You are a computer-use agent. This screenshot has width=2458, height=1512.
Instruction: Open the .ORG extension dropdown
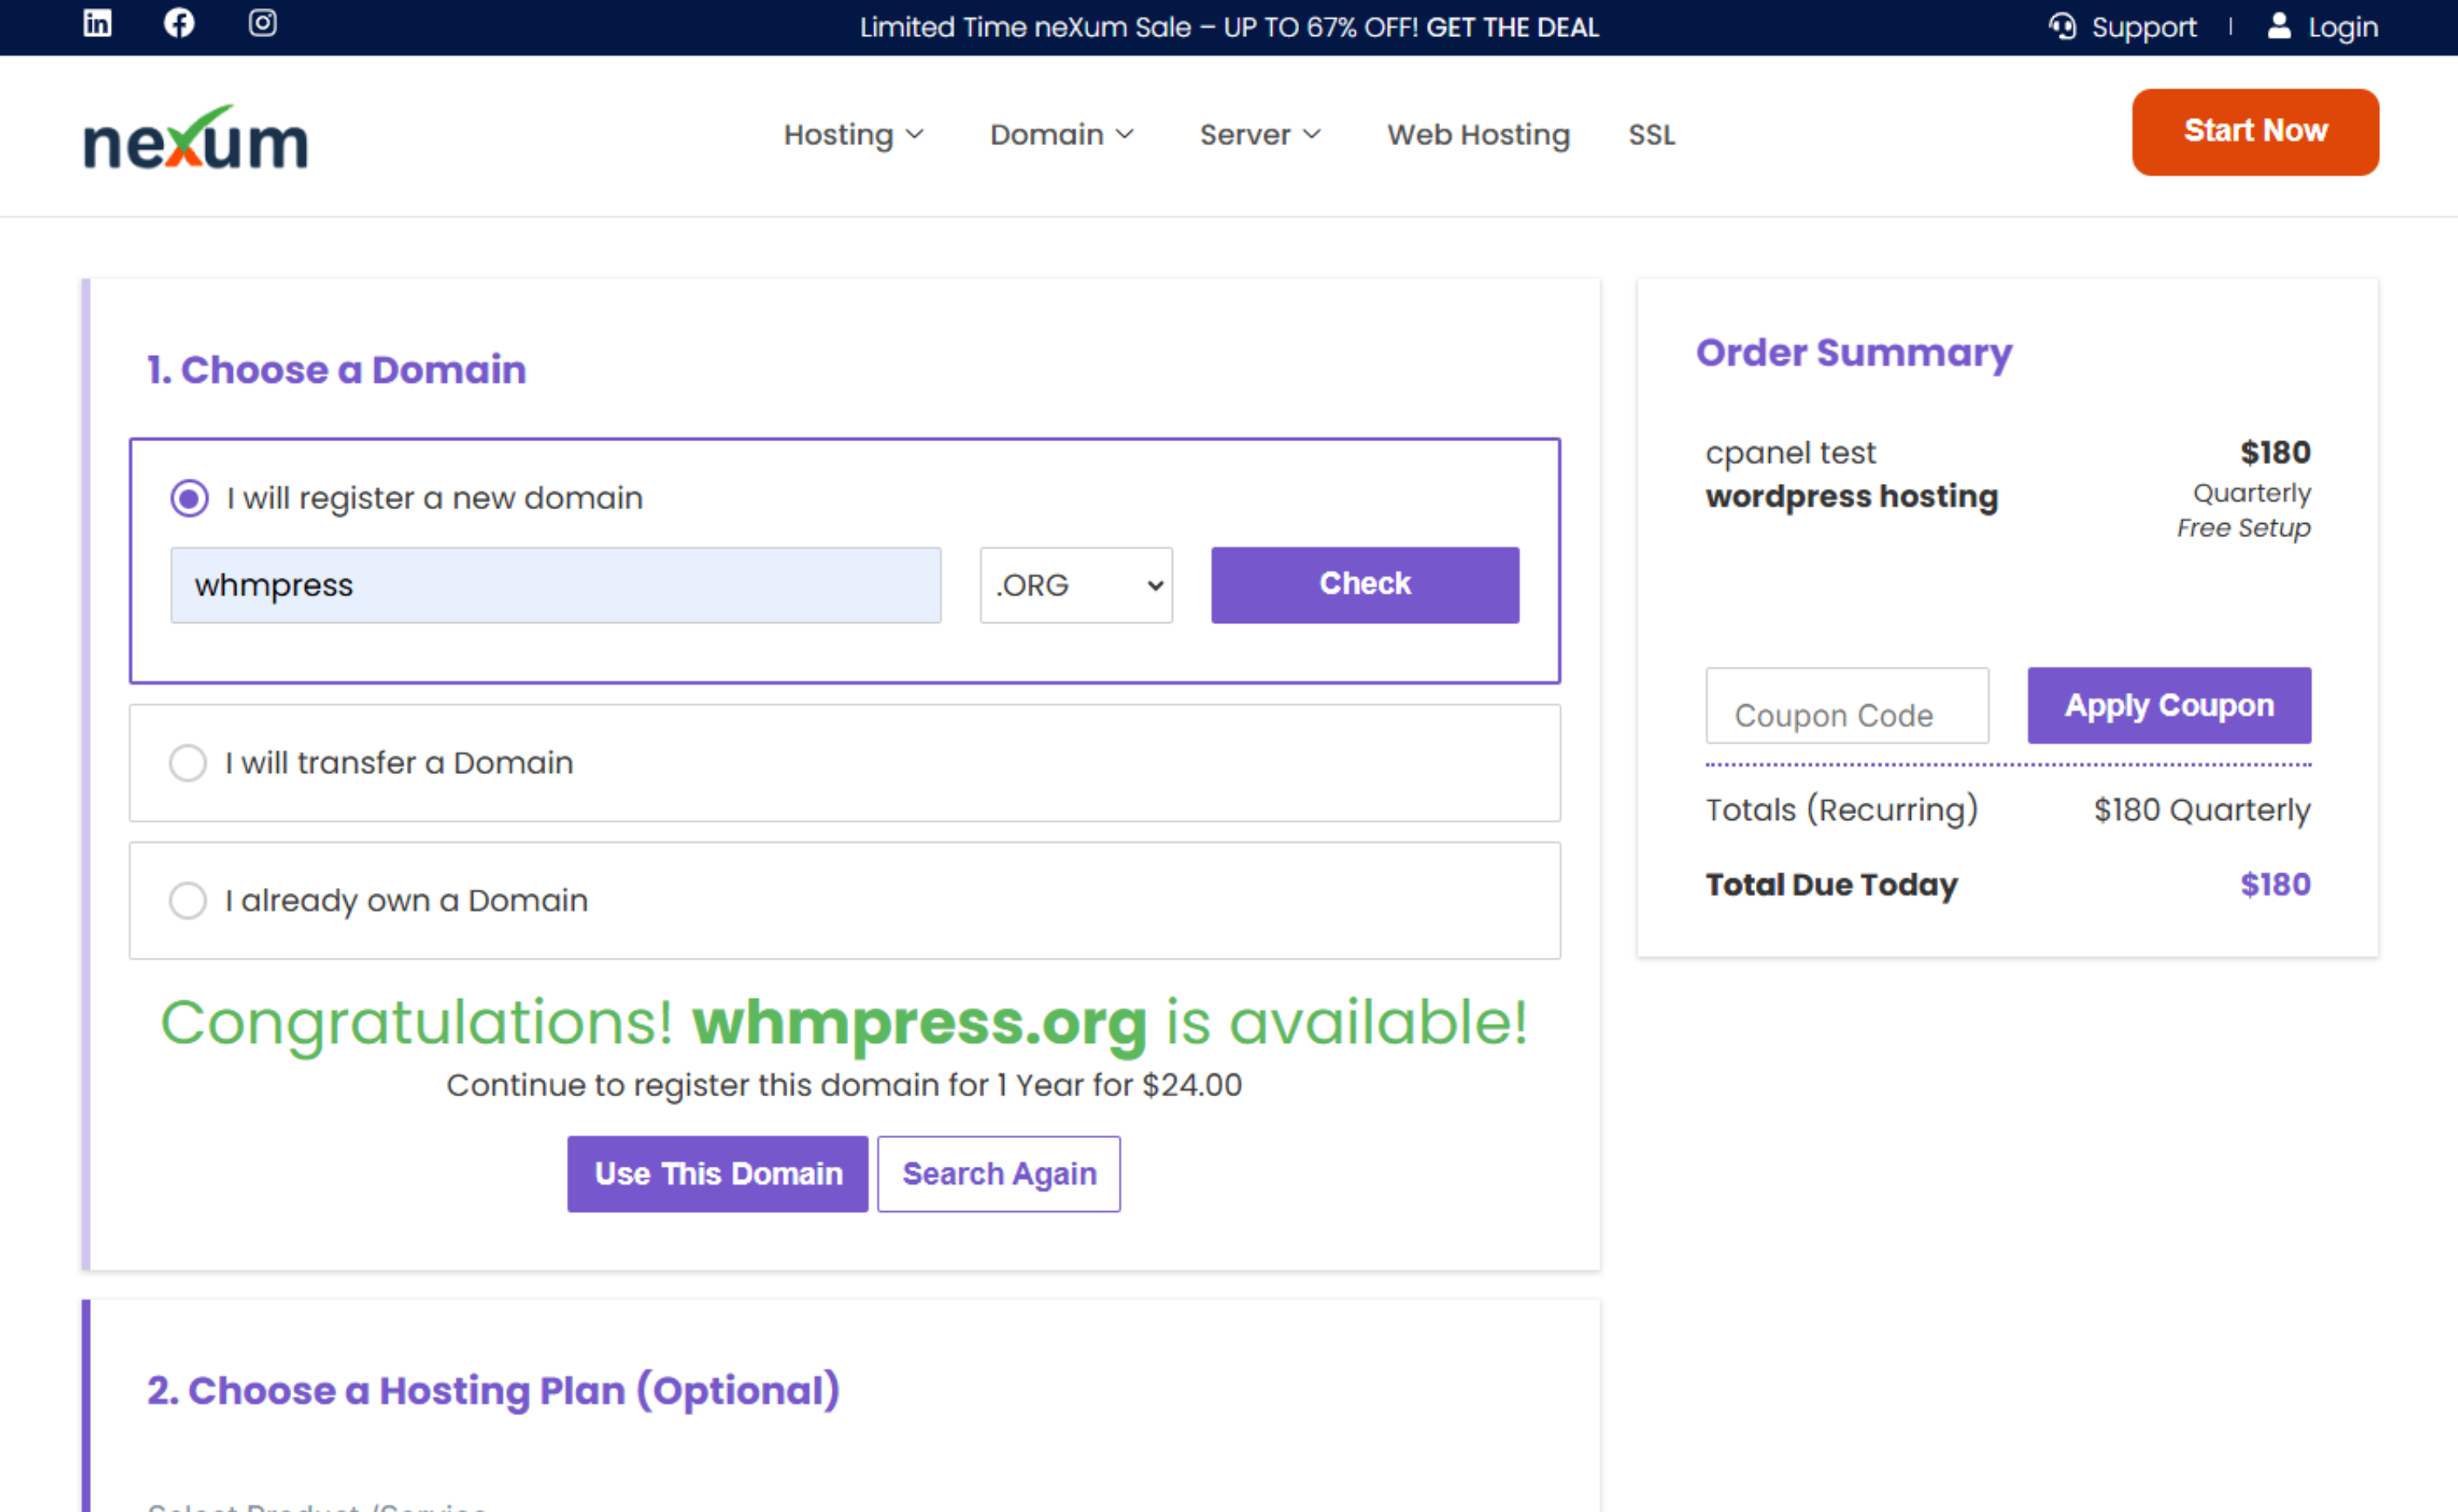(1076, 585)
